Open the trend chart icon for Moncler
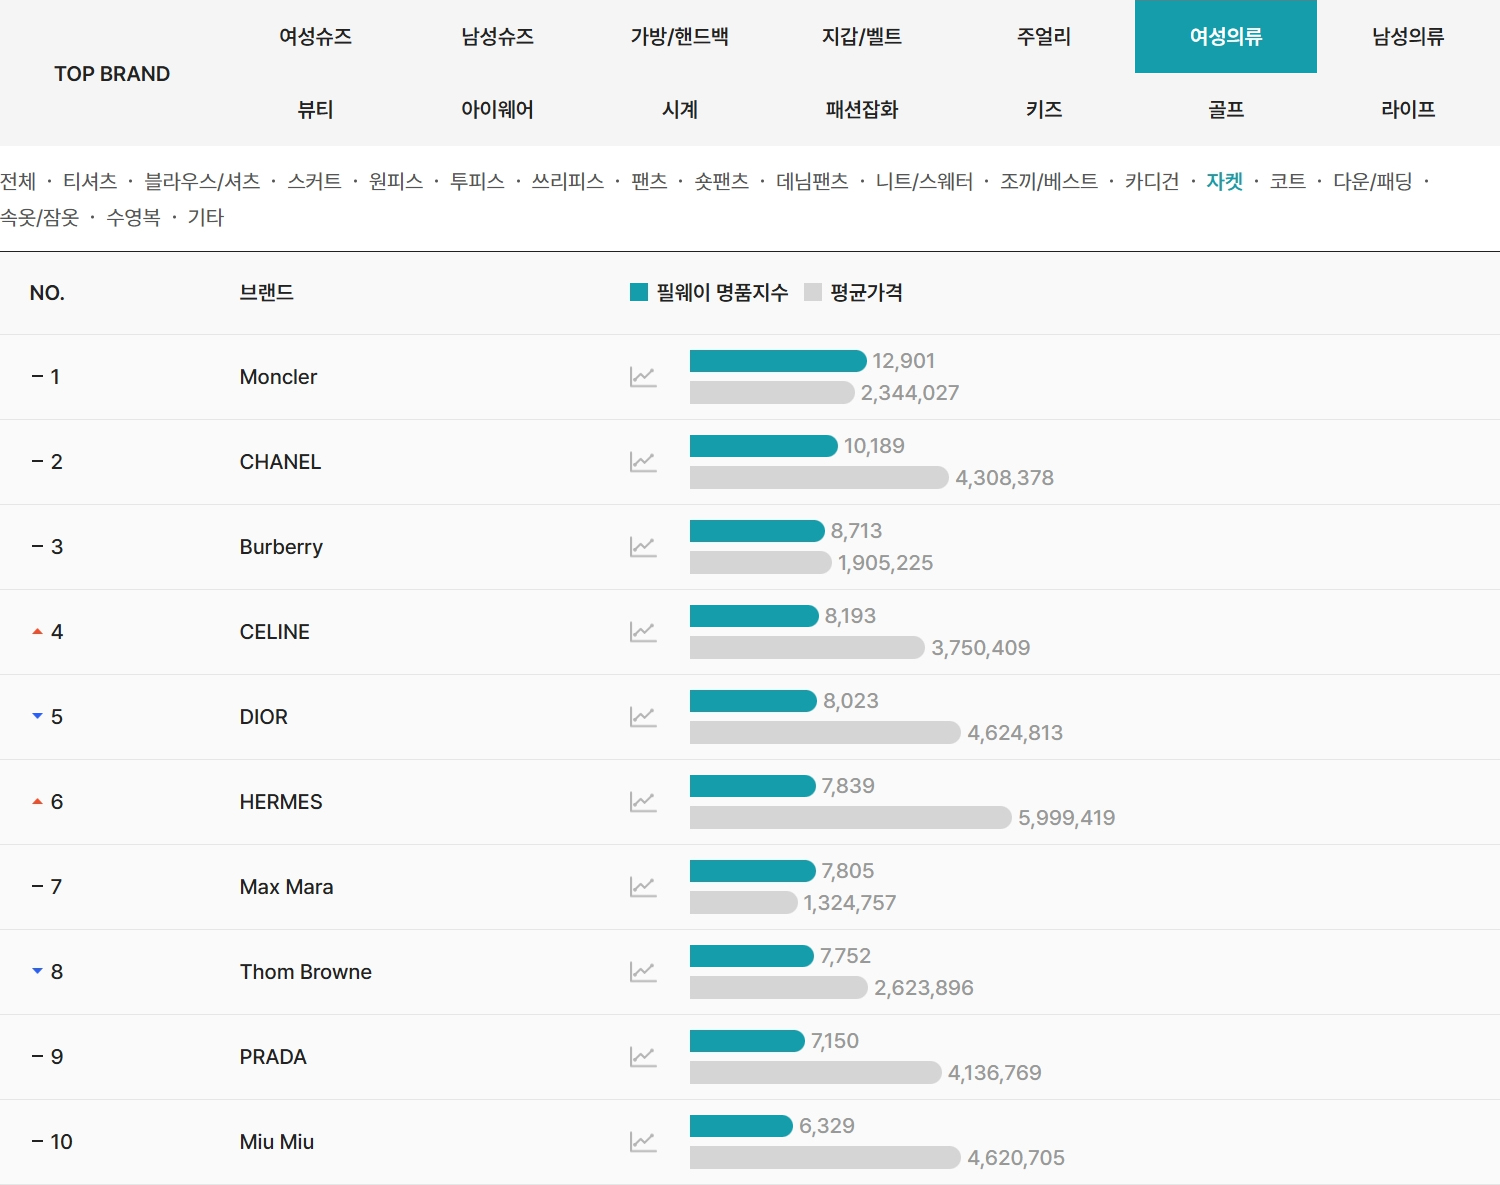 pos(643,377)
